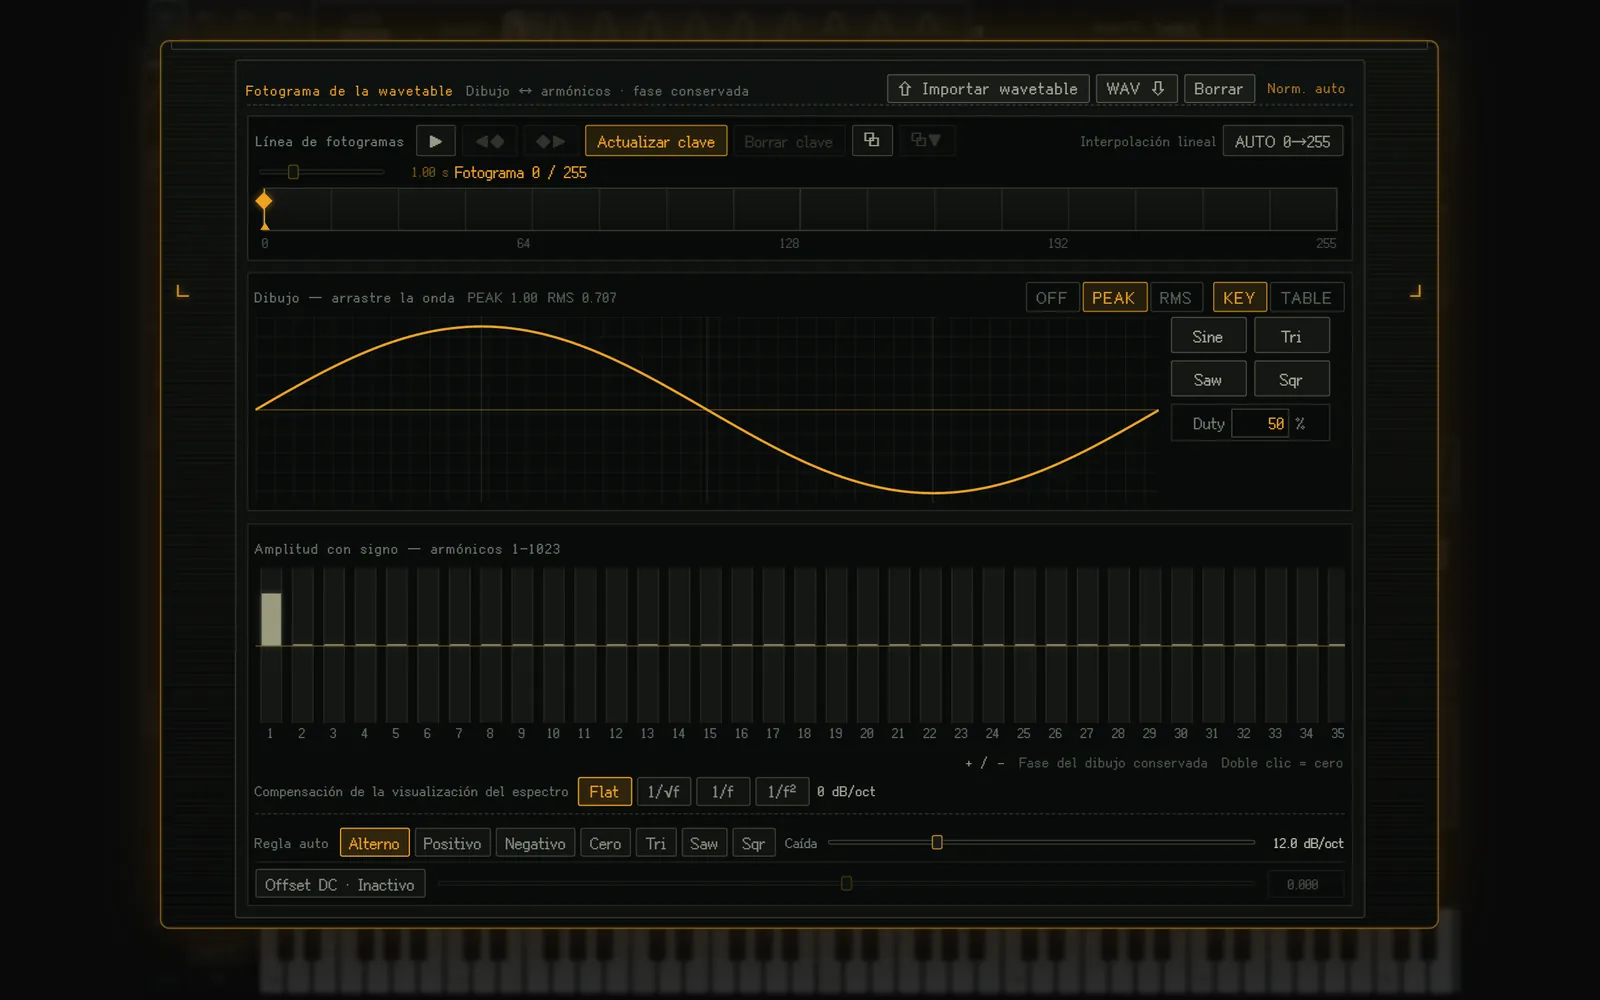Click the Caída dB/oct slider handle
The width and height of the screenshot is (1600, 1000).
pyautogui.click(x=937, y=843)
